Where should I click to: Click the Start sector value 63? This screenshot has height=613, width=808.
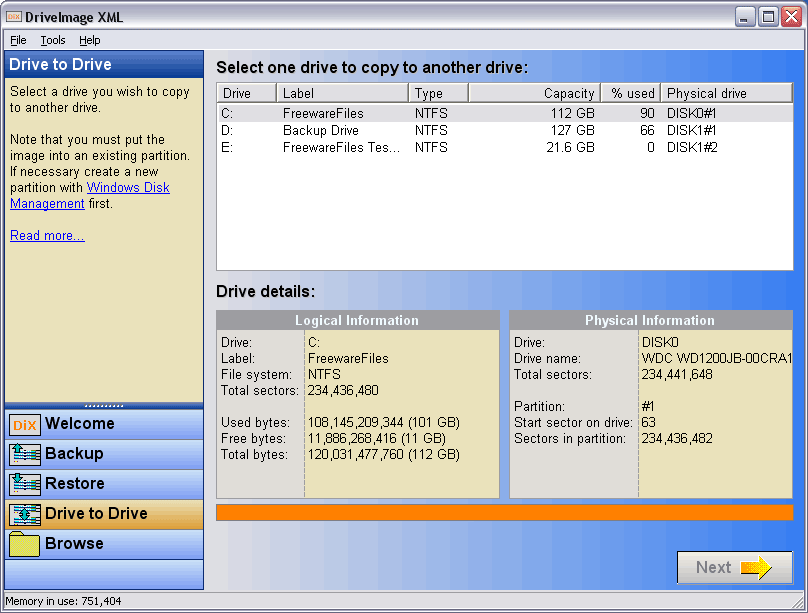tap(648, 422)
